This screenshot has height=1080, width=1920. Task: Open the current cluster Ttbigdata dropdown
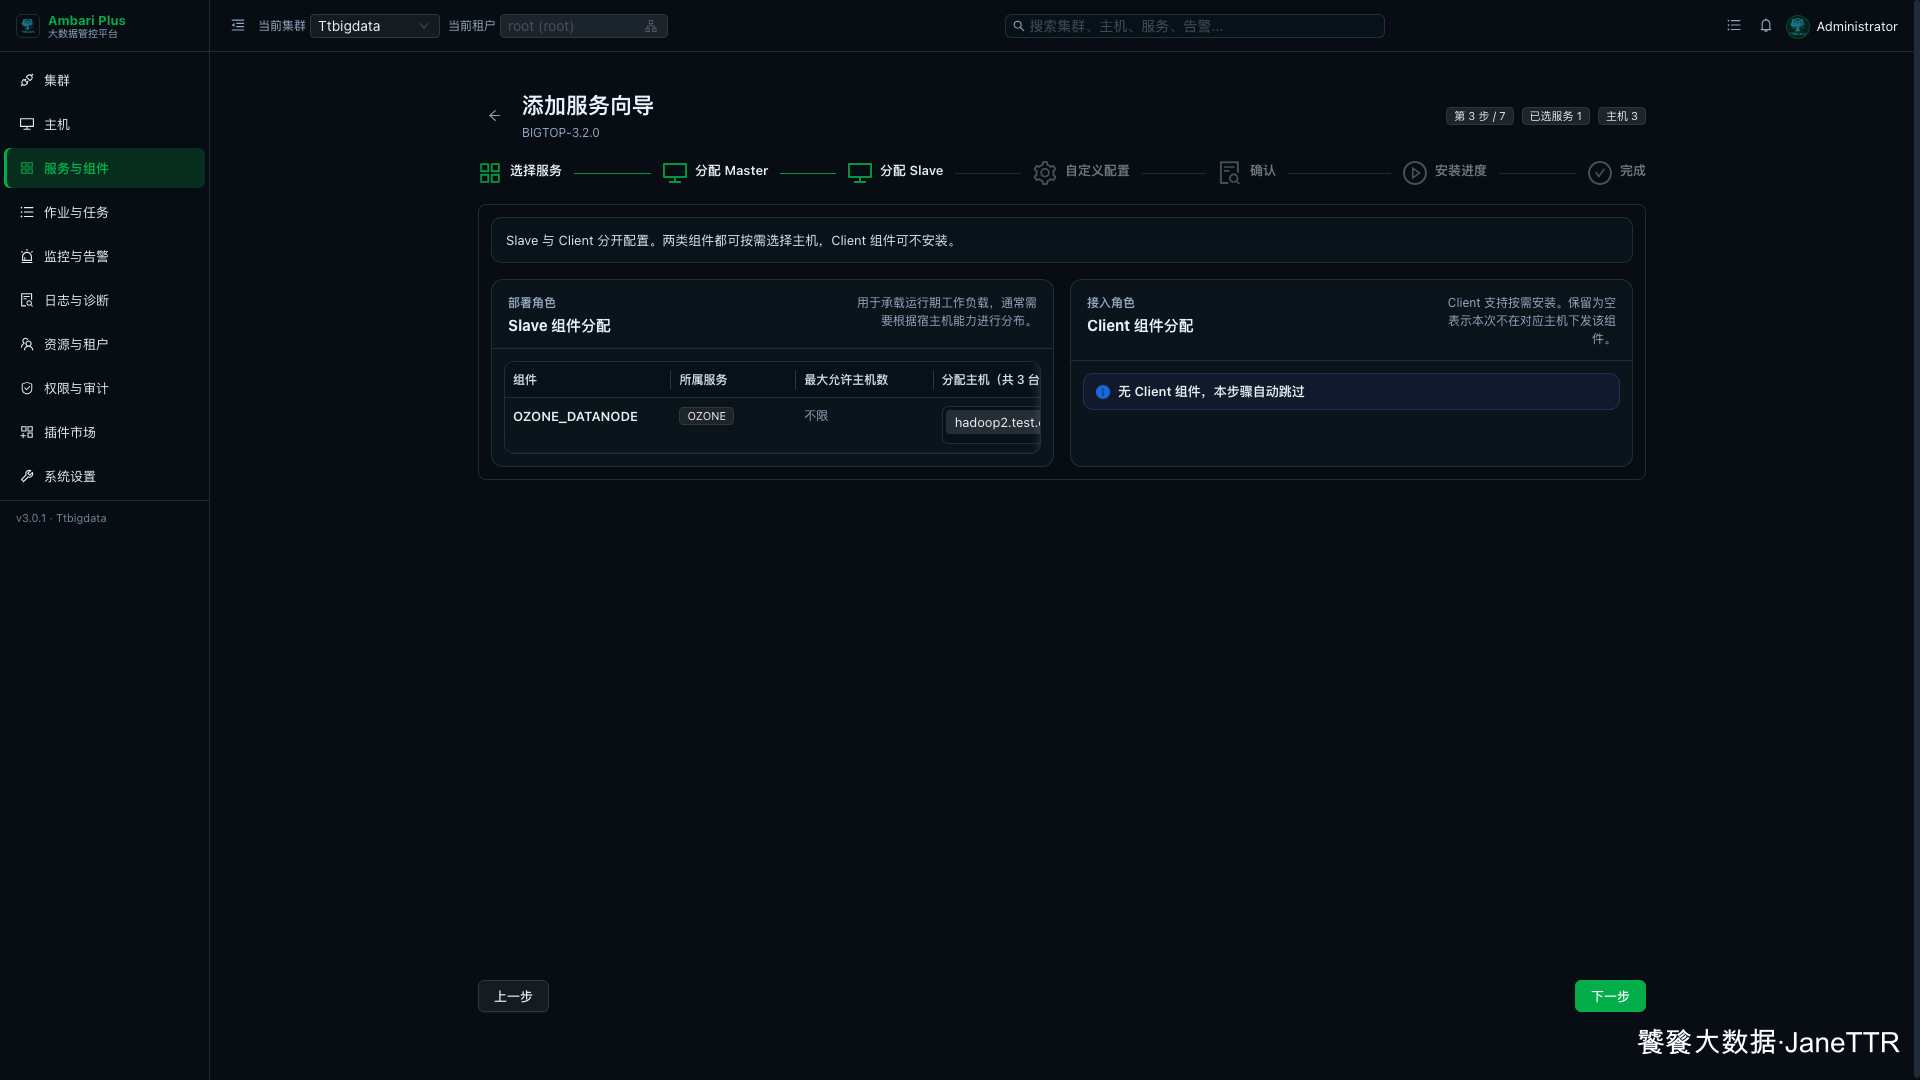pyautogui.click(x=374, y=26)
